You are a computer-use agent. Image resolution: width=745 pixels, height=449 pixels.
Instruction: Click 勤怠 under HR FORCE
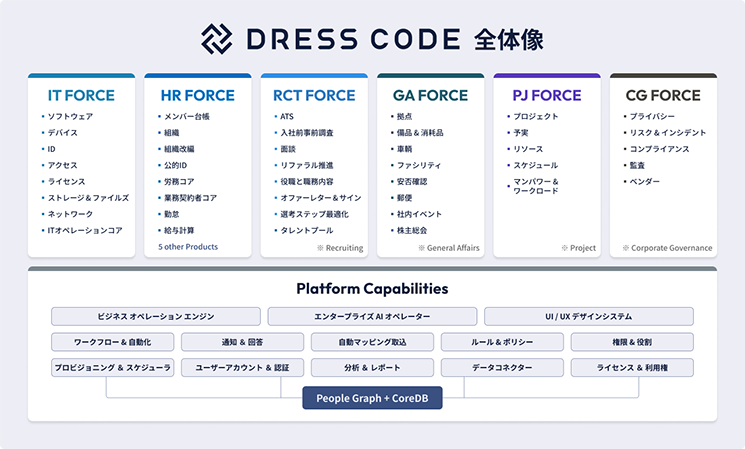coord(172,214)
